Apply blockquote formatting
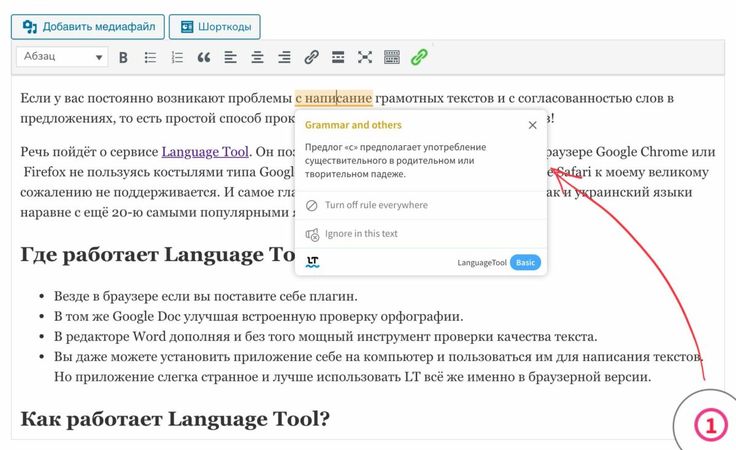This screenshot has height=450, width=736. click(204, 57)
